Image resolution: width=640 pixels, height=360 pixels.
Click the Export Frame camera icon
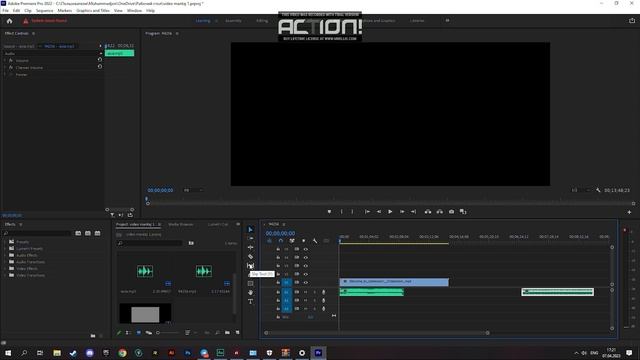(x=451, y=211)
